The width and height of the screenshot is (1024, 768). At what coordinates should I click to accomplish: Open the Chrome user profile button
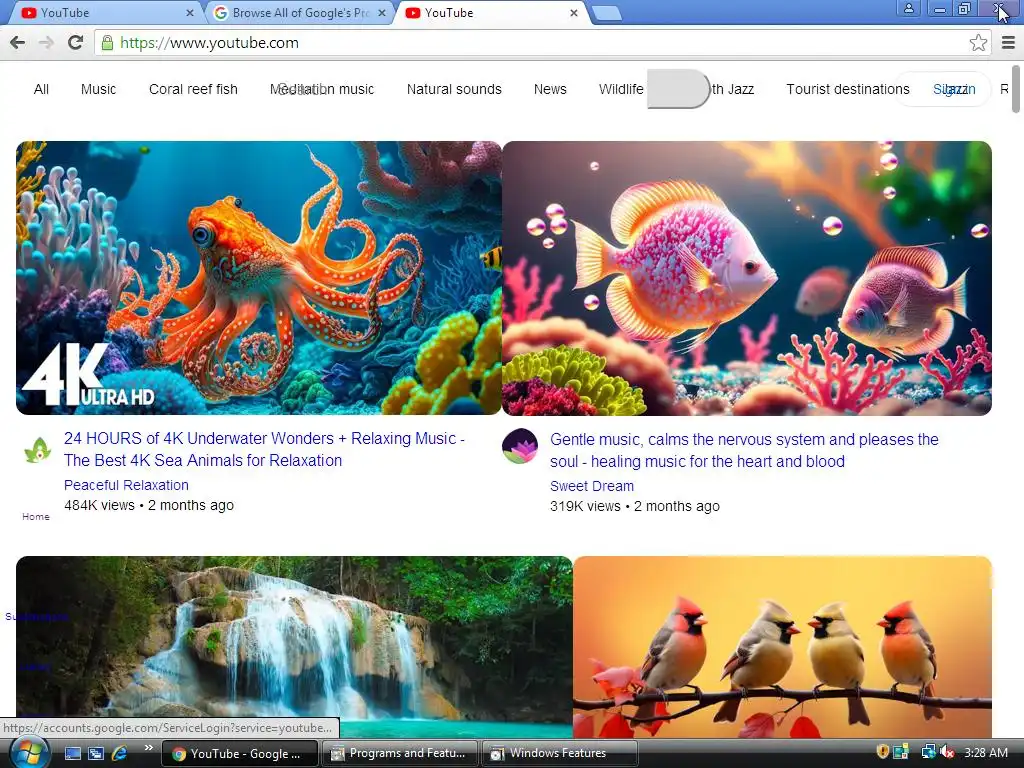pyautogui.click(x=908, y=8)
